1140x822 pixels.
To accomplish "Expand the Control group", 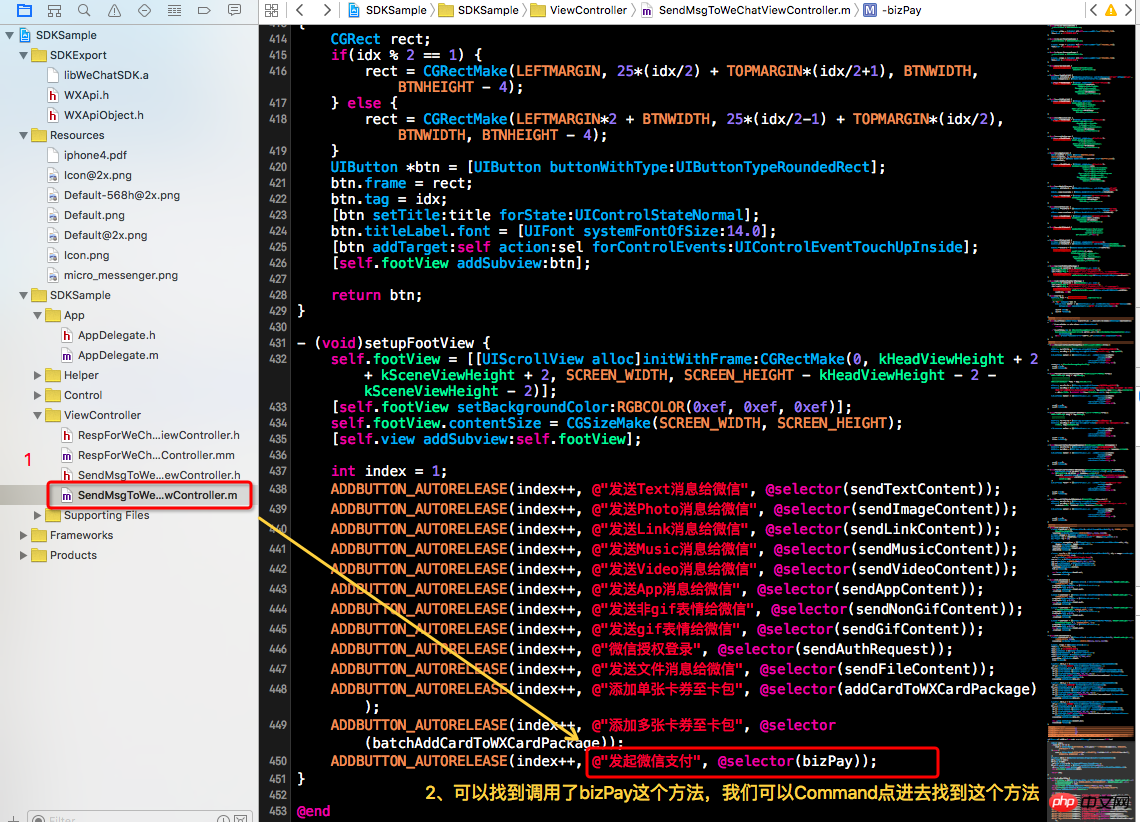I will click(37, 395).
